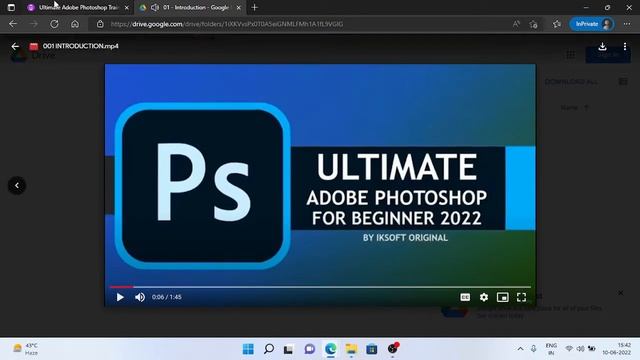Open the clock and date panel
Image resolution: width=640 pixels, height=360 pixels.
pos(617,349)
